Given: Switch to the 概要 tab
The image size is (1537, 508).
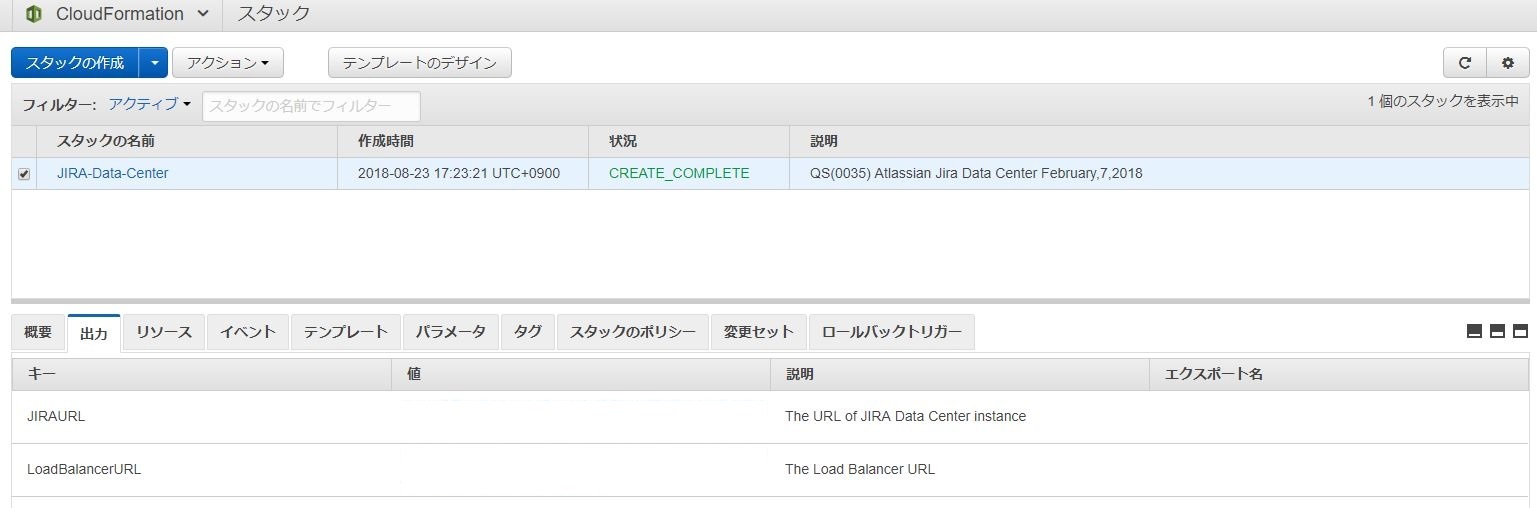Looking at the screenshot, I should click(38, 332).
